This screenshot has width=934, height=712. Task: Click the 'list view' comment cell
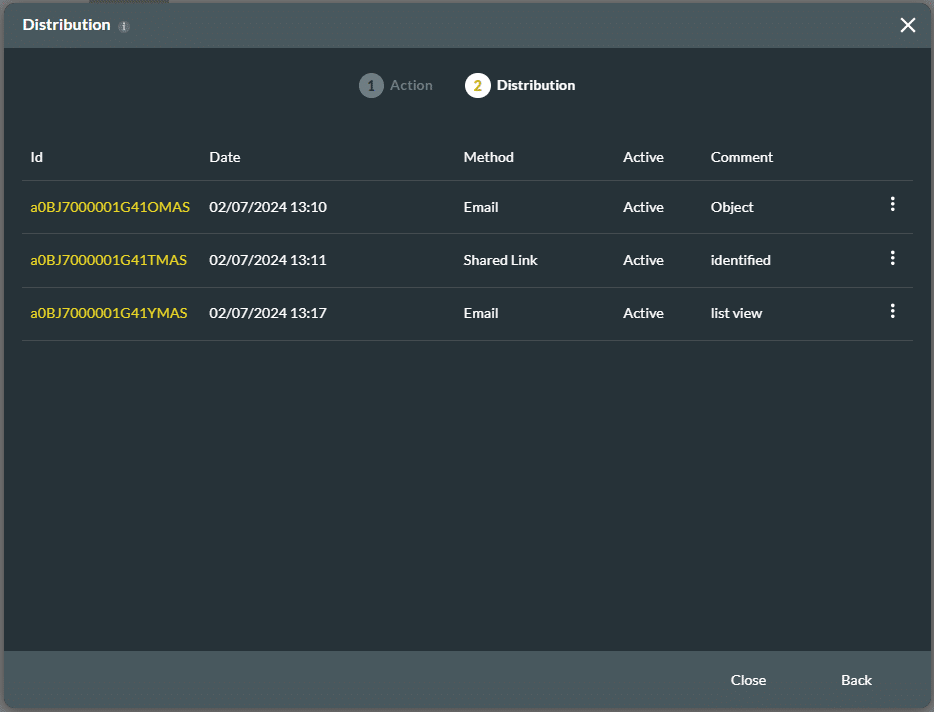[x=736, y=313]
